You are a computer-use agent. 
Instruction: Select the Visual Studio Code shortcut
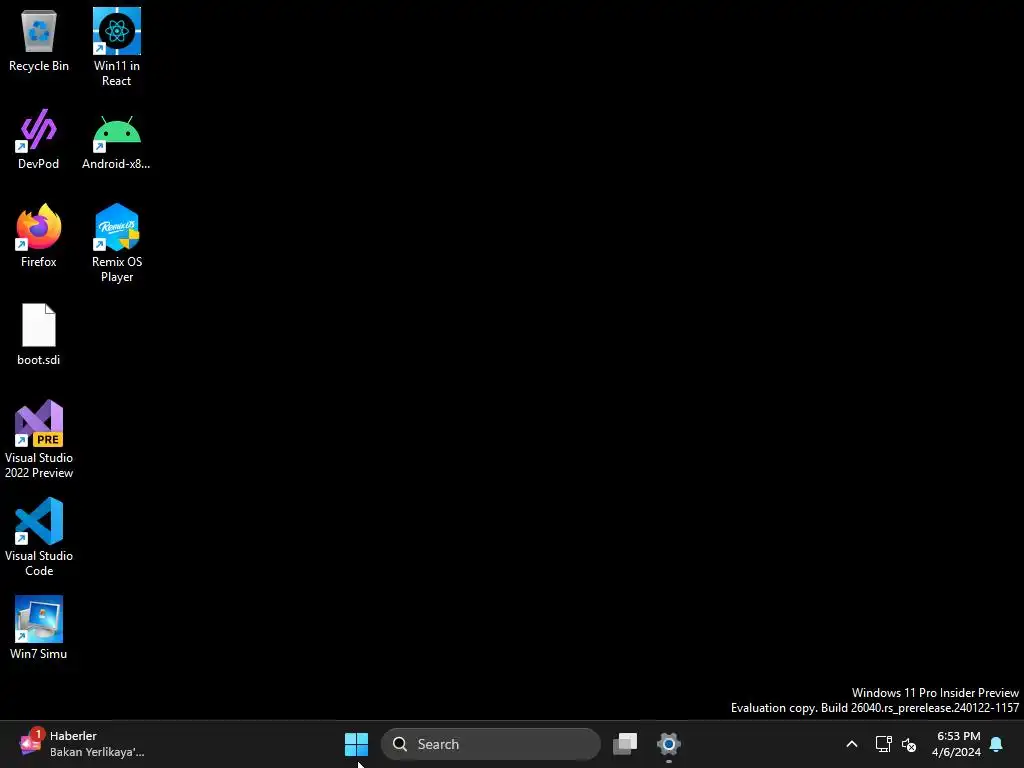click(39, 537)
